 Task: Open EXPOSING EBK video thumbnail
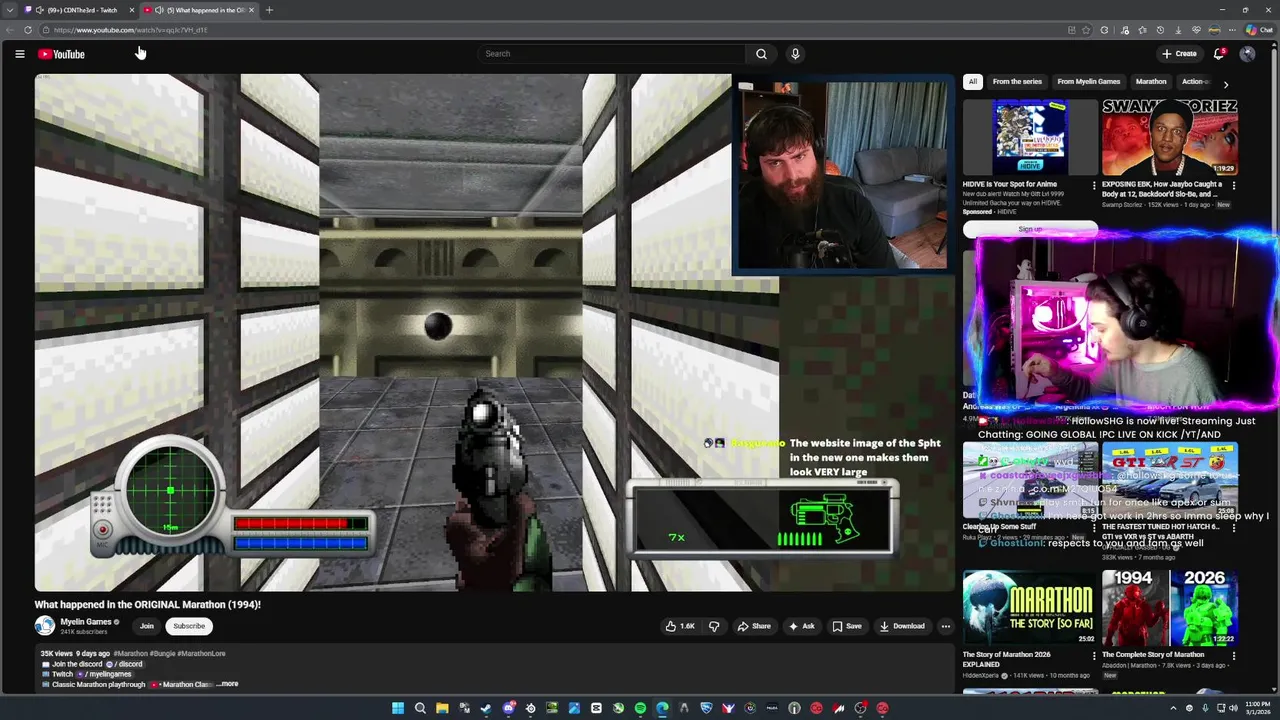point(1170,136)
